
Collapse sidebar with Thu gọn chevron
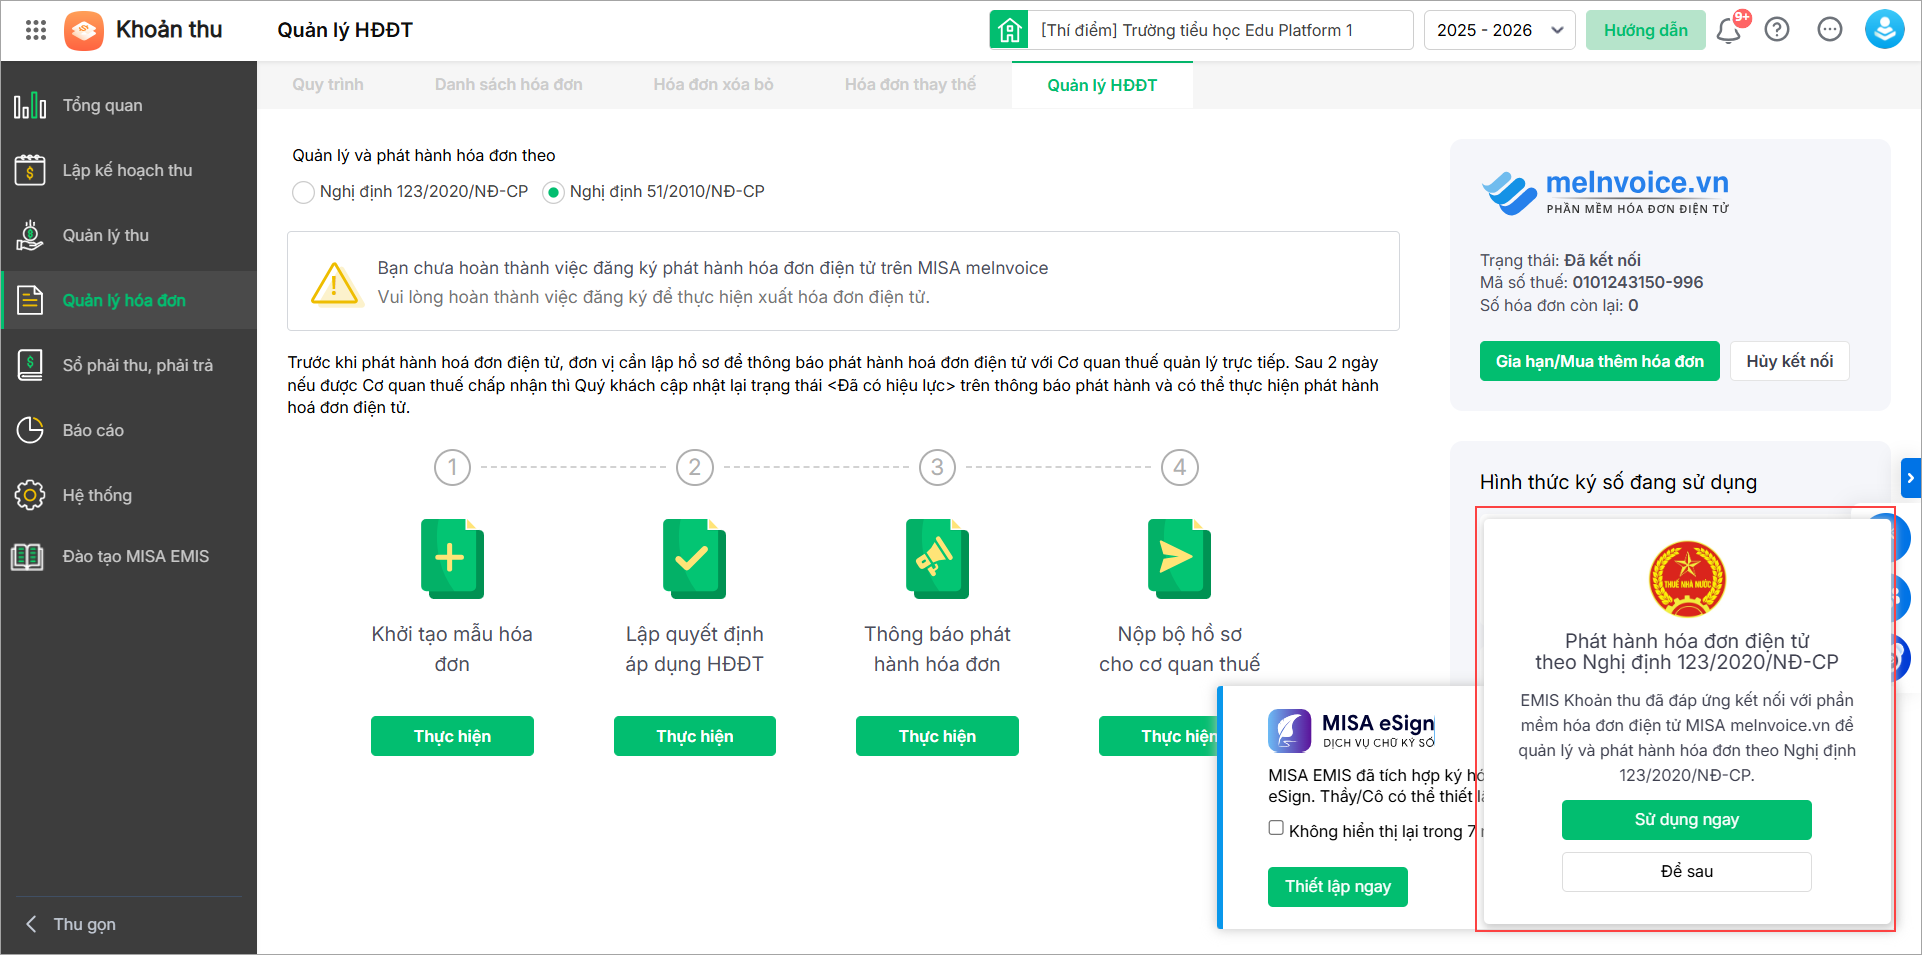click(x=31, y=924)
